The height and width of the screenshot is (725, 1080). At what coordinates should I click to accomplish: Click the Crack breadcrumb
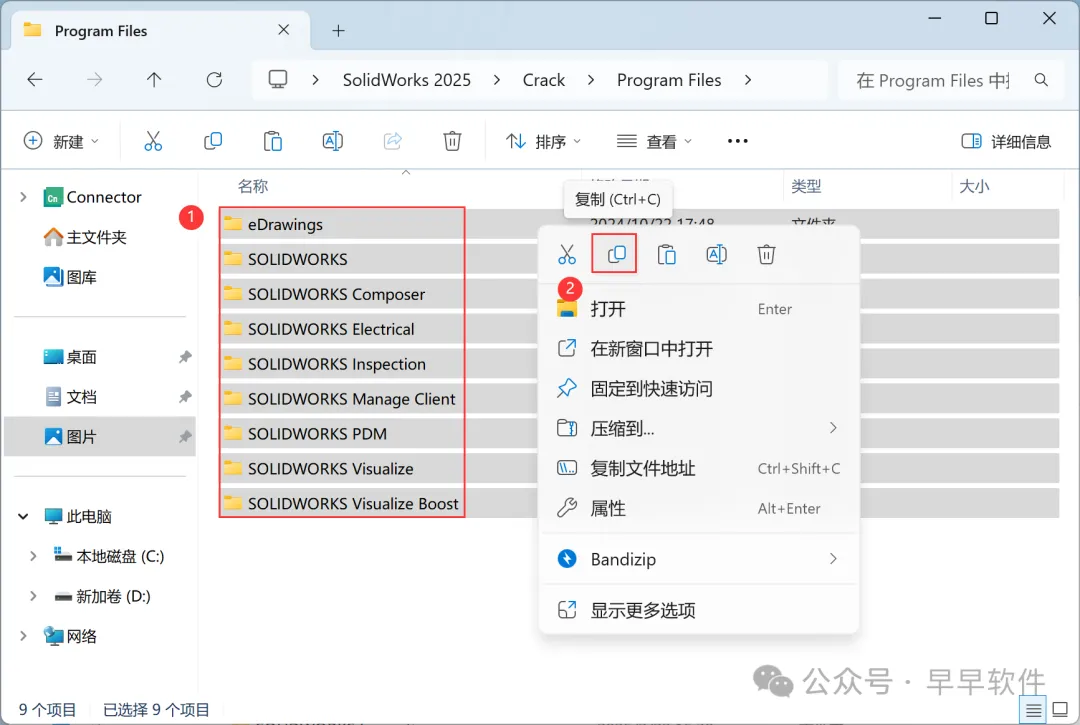(543, 80)
